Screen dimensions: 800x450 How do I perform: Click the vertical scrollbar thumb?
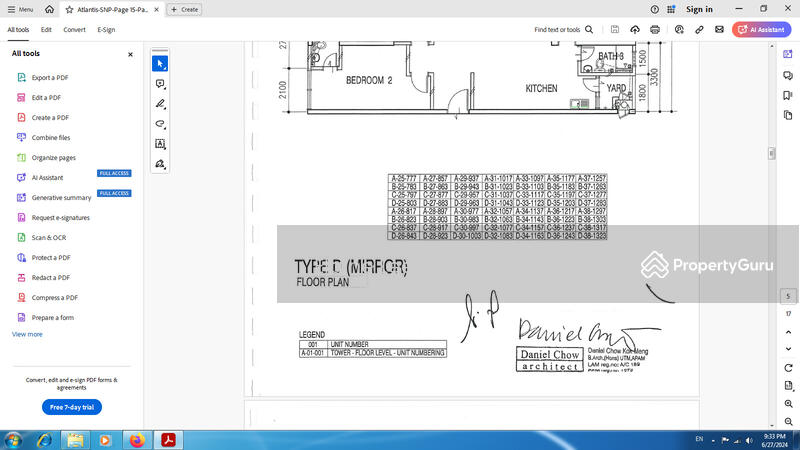click(x=771, y=153)
